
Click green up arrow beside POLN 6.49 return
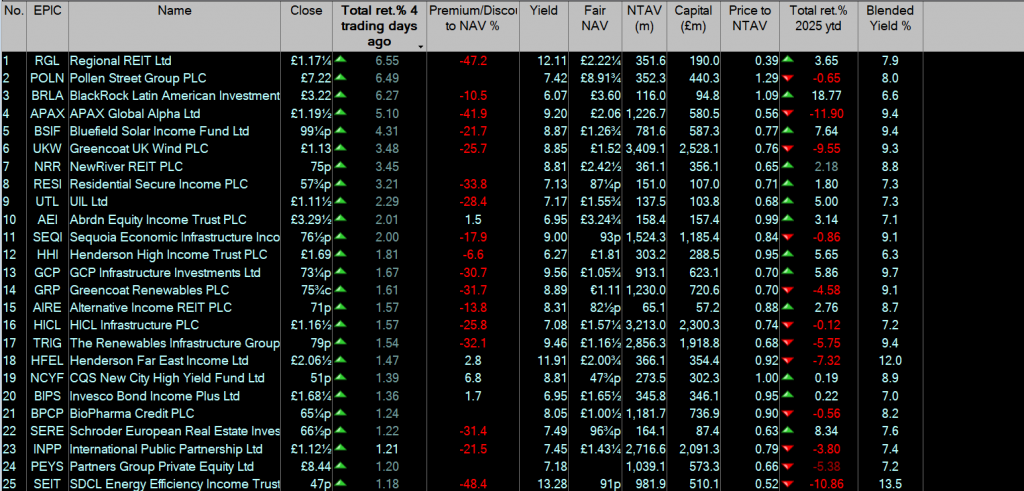340,78
